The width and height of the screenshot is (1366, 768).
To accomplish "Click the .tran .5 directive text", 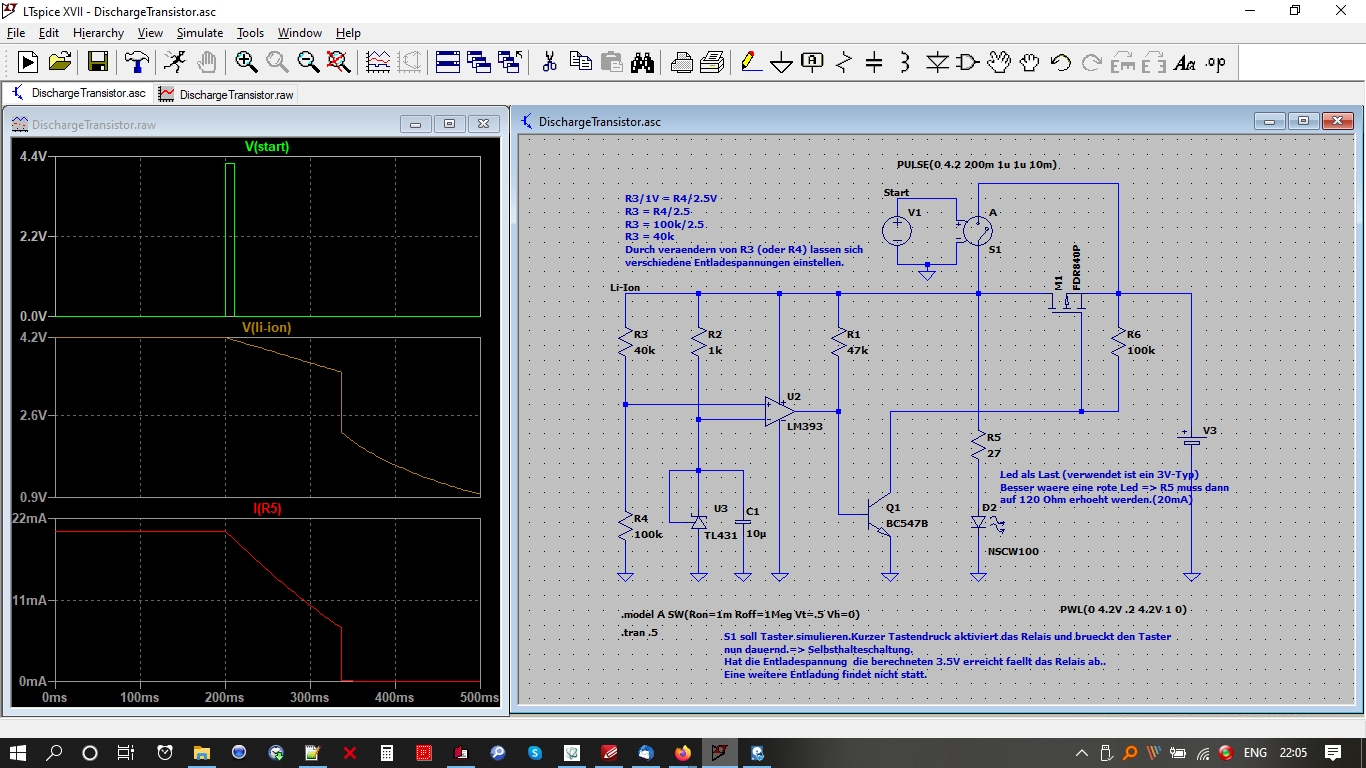I will (640, 633).
